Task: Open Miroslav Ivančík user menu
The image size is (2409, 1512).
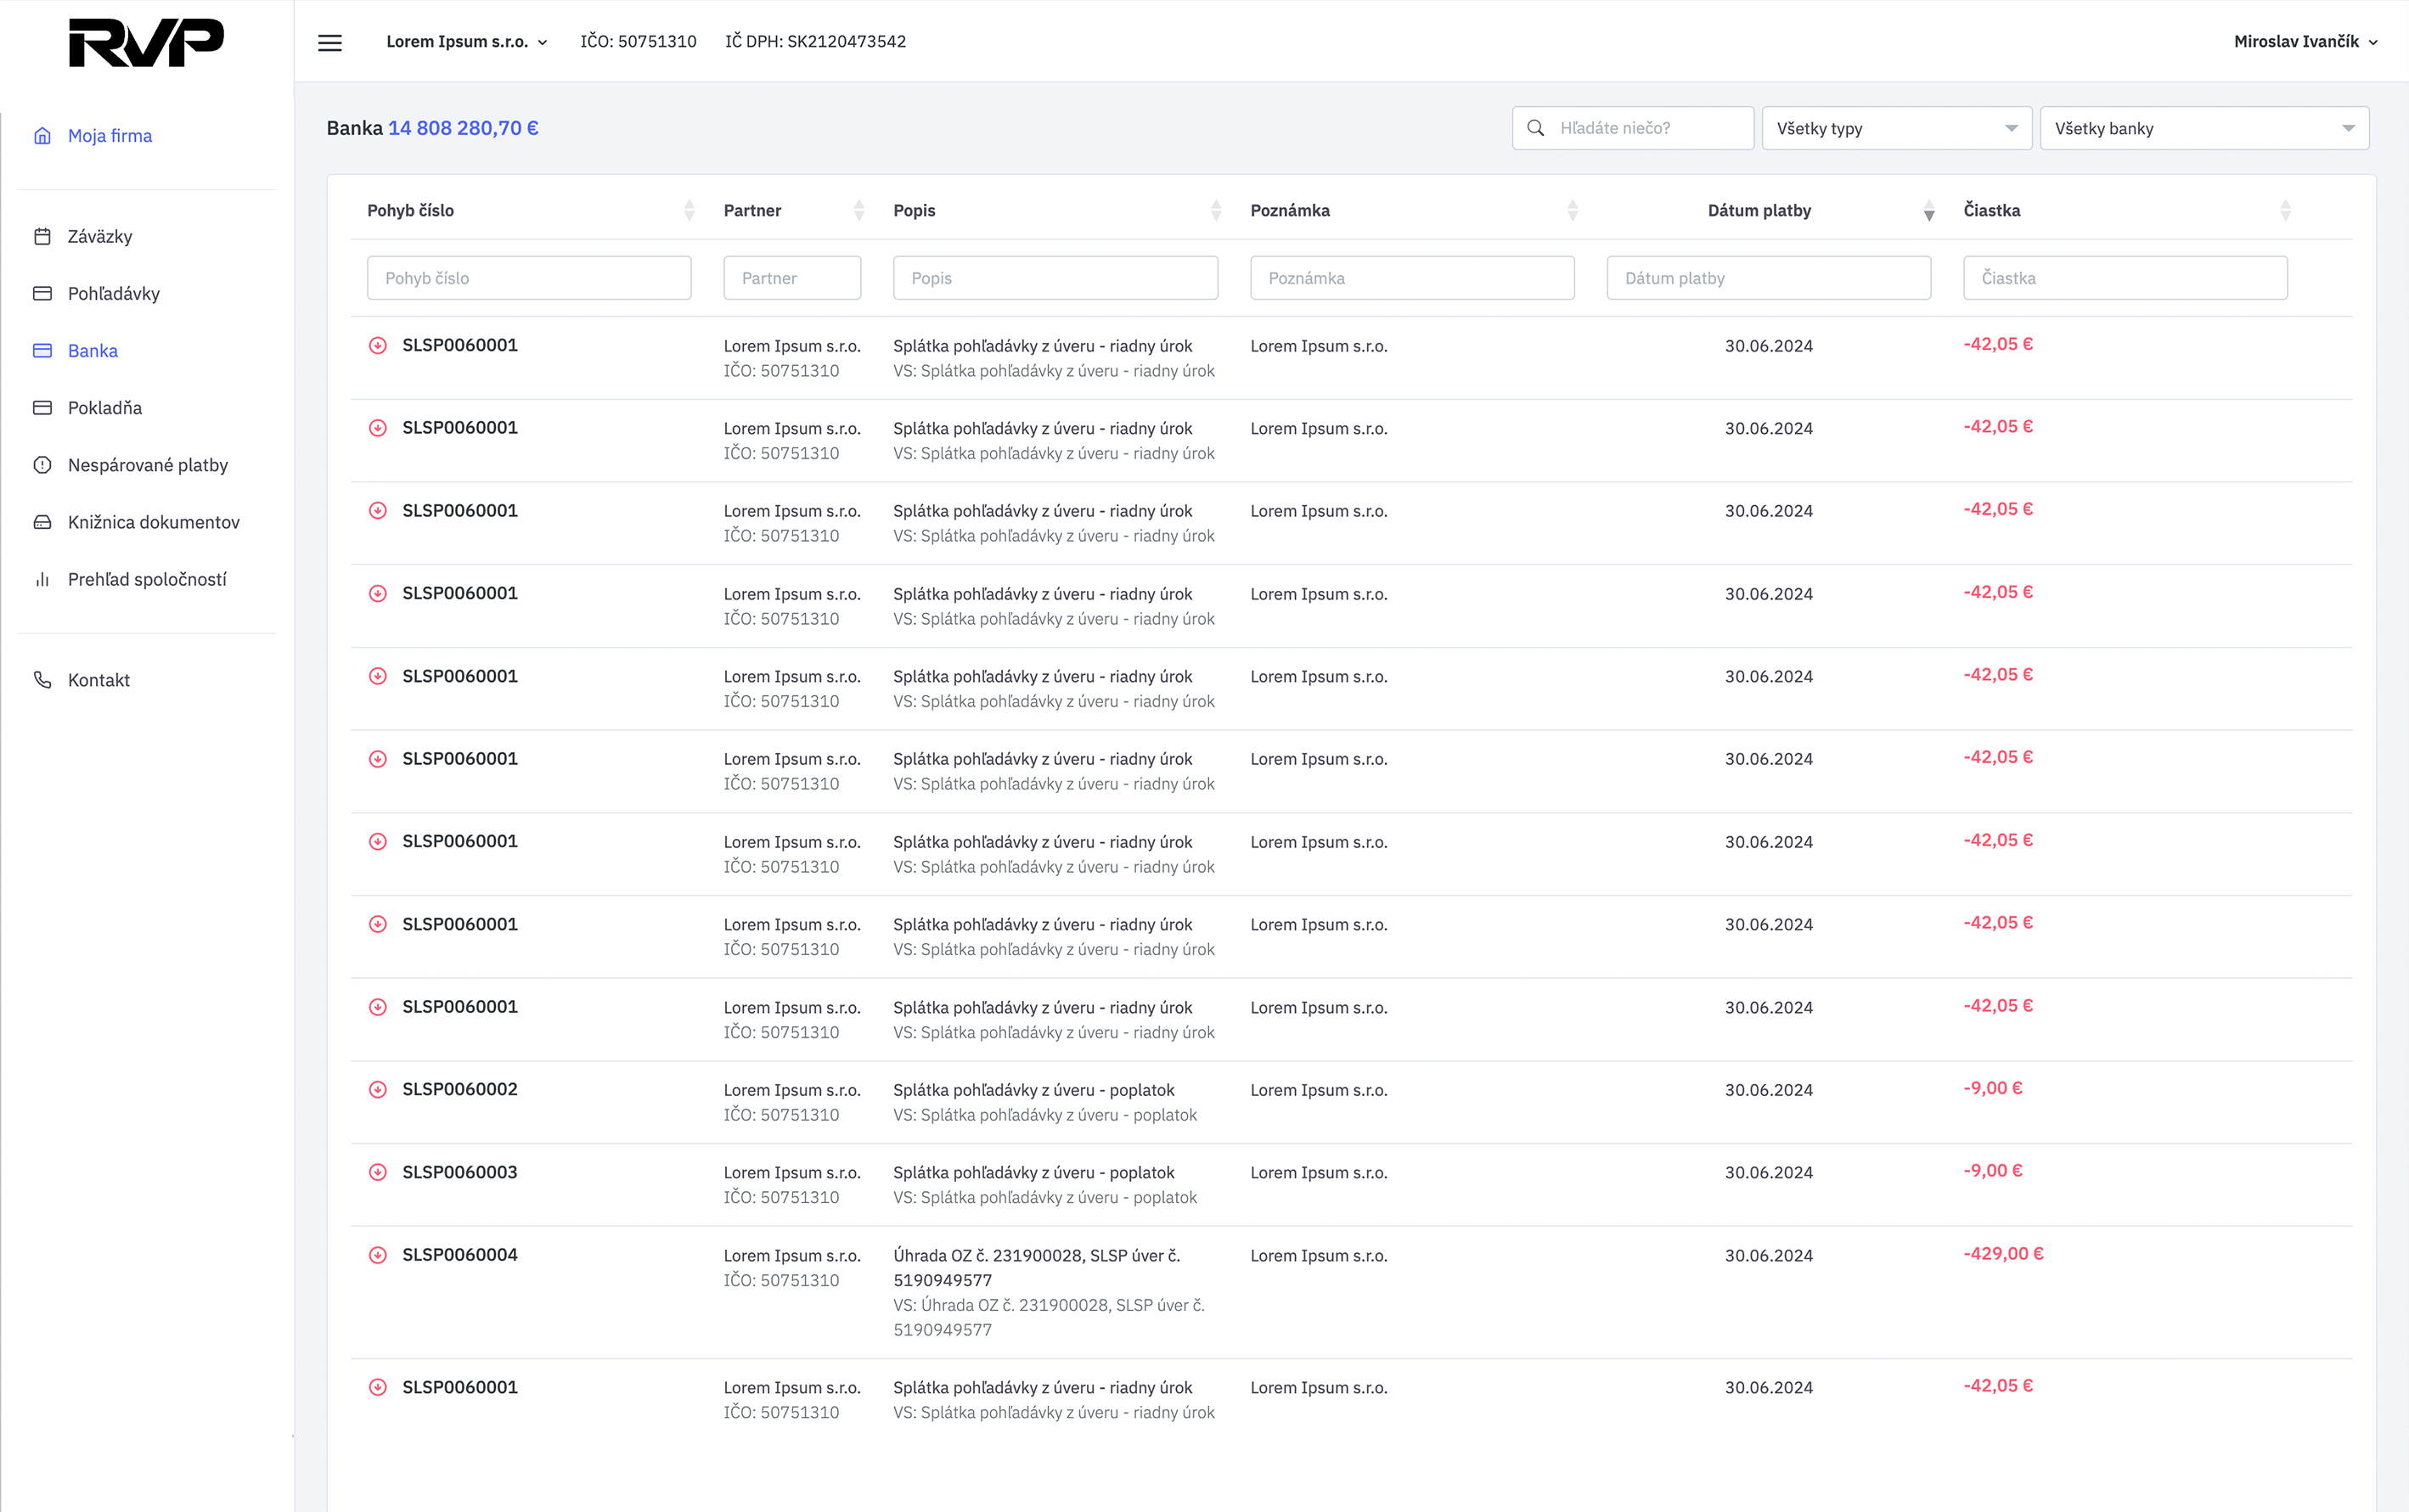Action: [2305, 42]
